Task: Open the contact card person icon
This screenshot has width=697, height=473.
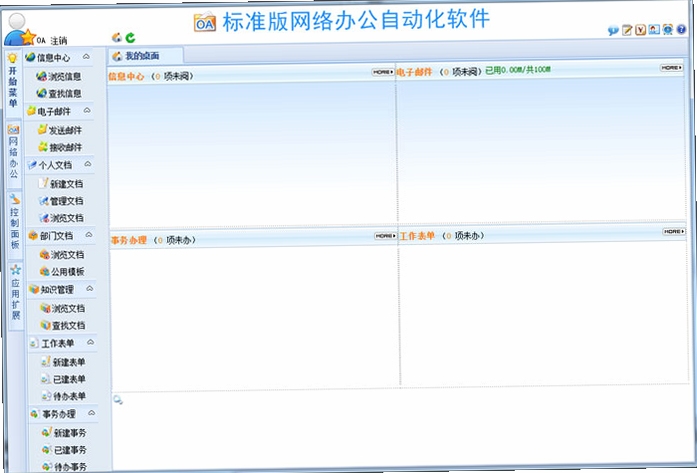Action: point(654,29)
